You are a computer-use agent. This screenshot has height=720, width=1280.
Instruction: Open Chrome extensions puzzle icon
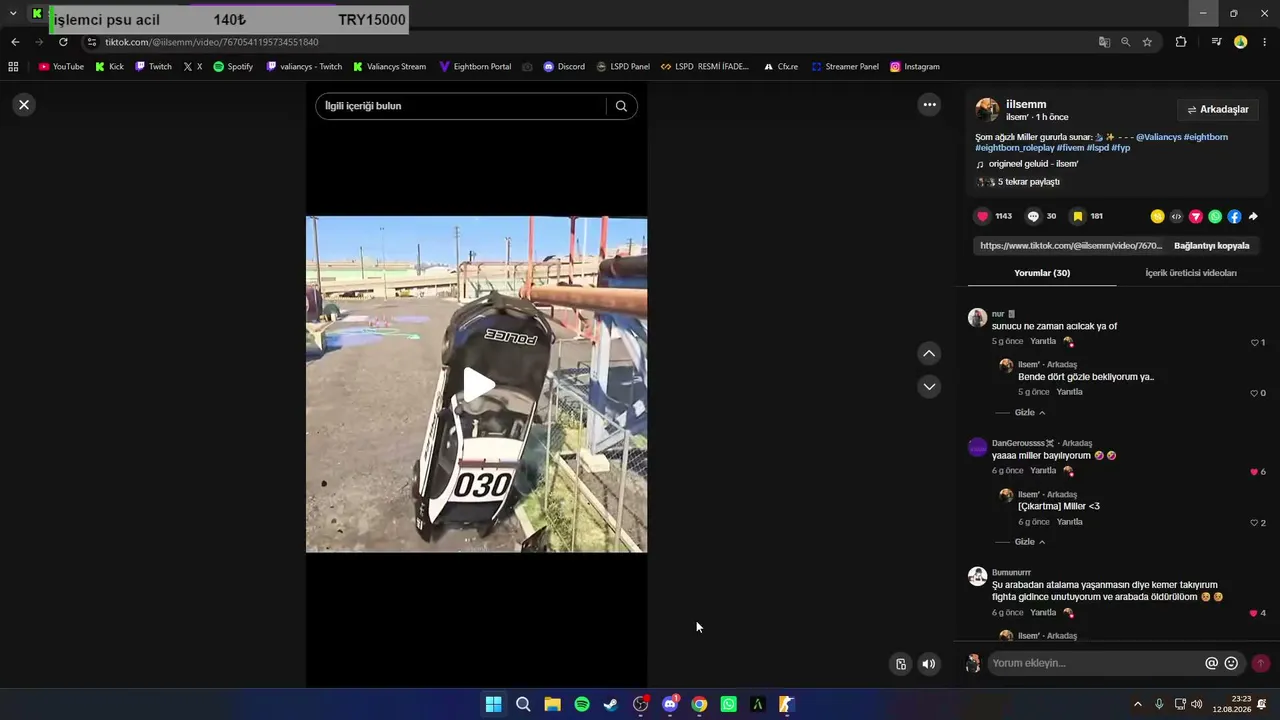(1181, 42)
